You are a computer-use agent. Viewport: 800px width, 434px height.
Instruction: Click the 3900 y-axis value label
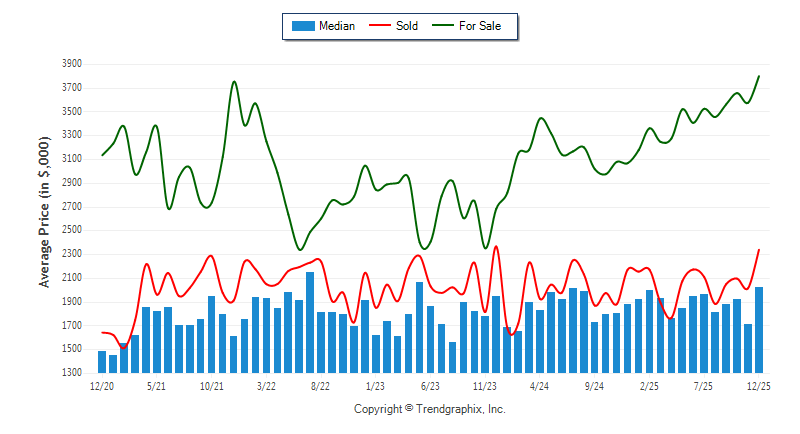pos(71,64)
